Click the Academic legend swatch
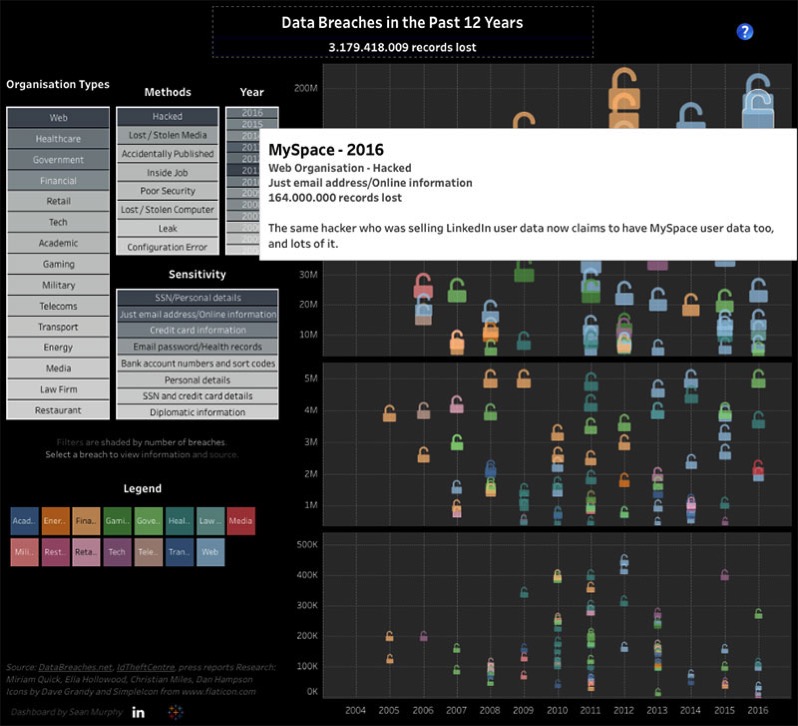This screenshot has width=798, height=726. click(24, 521)
